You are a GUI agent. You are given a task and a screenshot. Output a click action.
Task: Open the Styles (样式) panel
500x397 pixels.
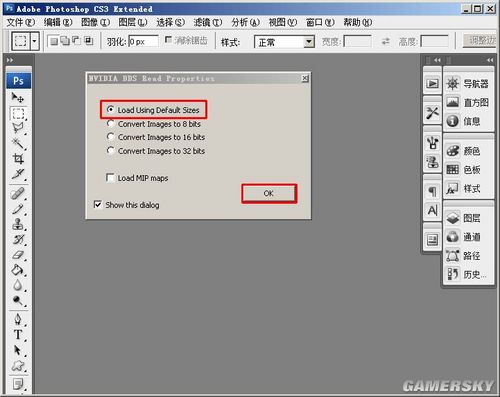463,188
